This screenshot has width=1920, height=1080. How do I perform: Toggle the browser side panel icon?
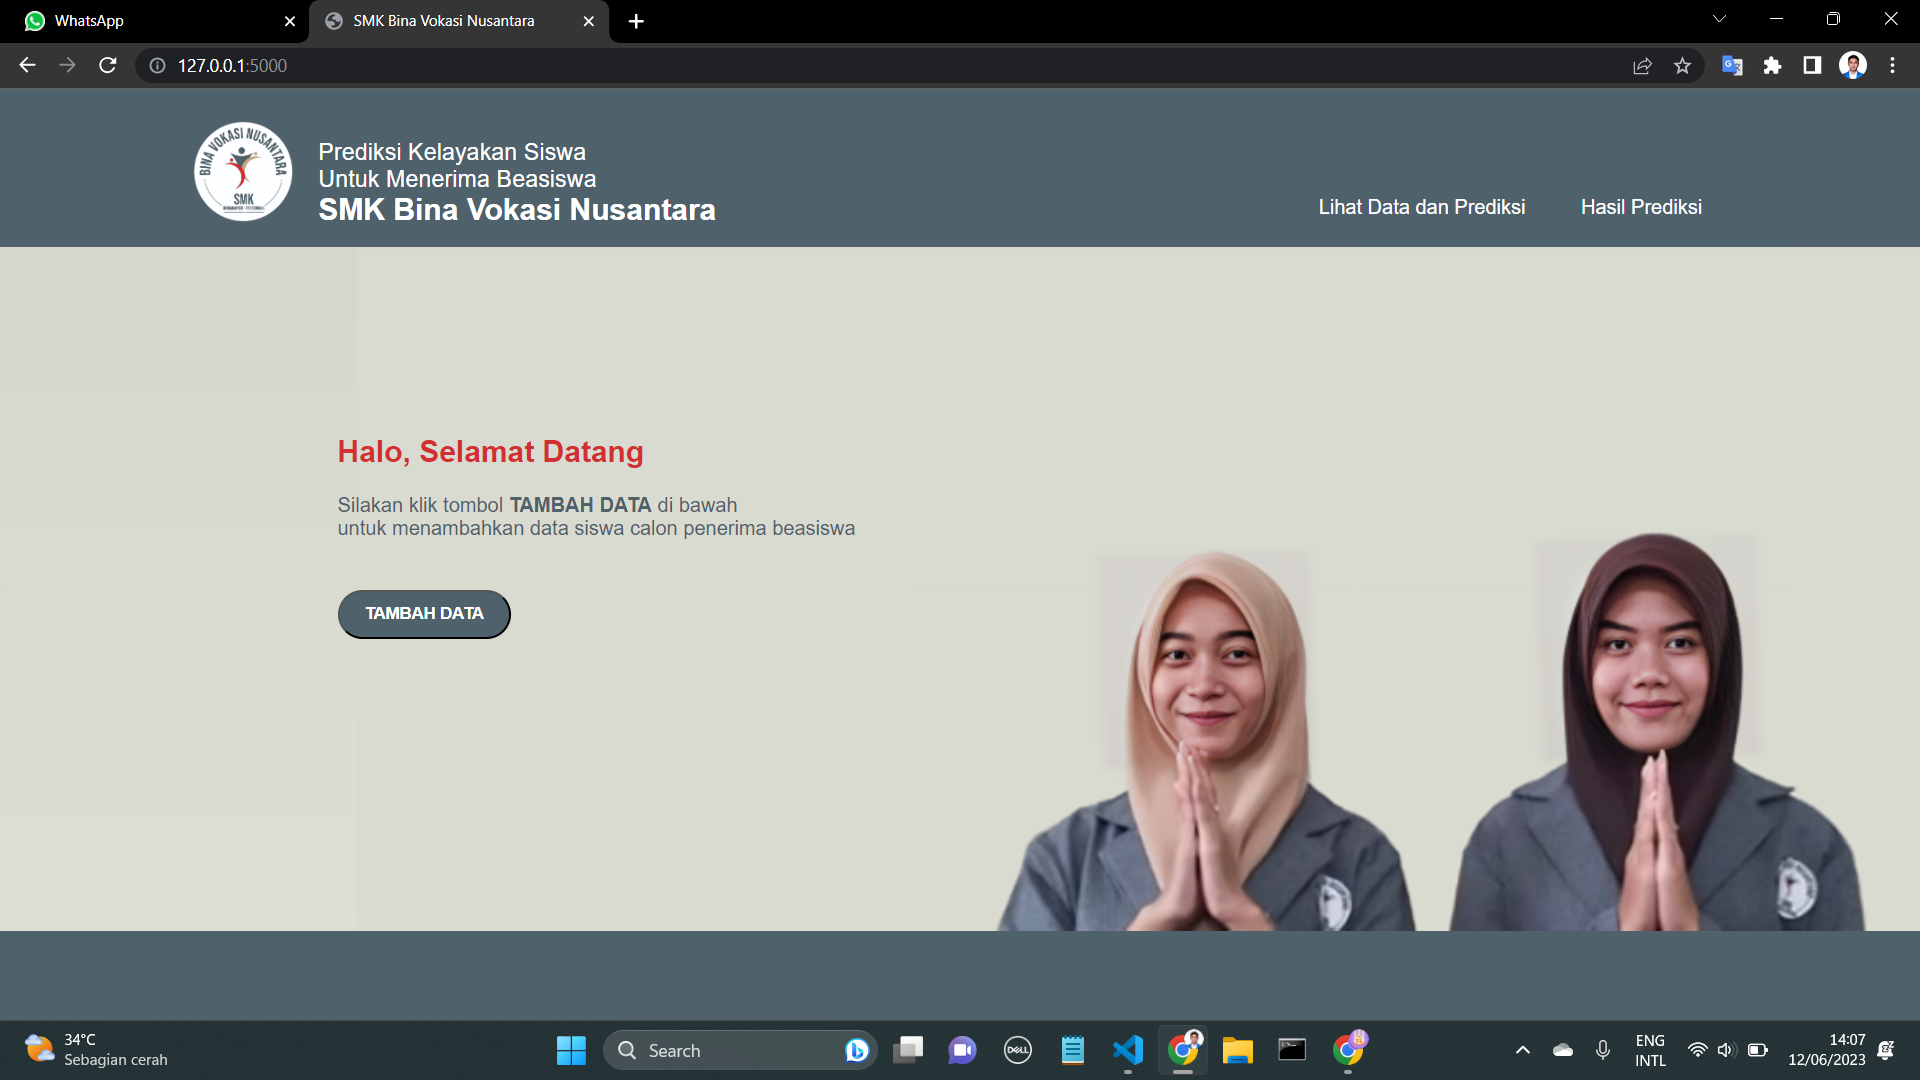pyautogui.click(x=1812, y=65)
